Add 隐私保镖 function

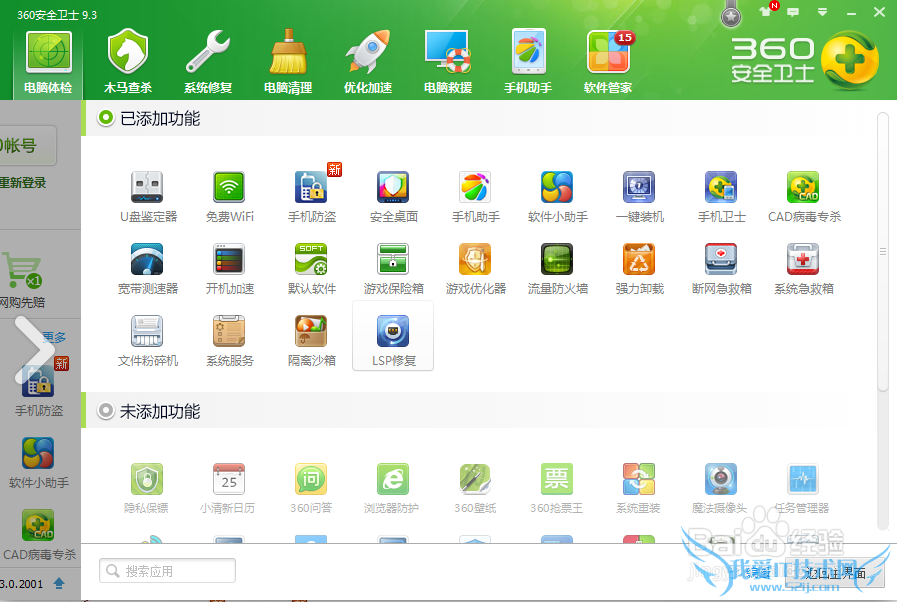tap(146, 489)
